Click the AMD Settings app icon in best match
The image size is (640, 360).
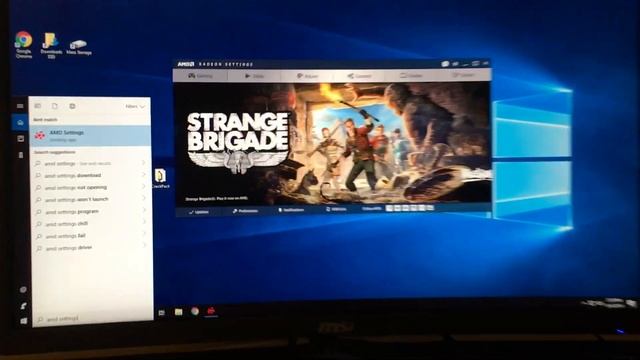pyautogui.click(x=40, y=136)
